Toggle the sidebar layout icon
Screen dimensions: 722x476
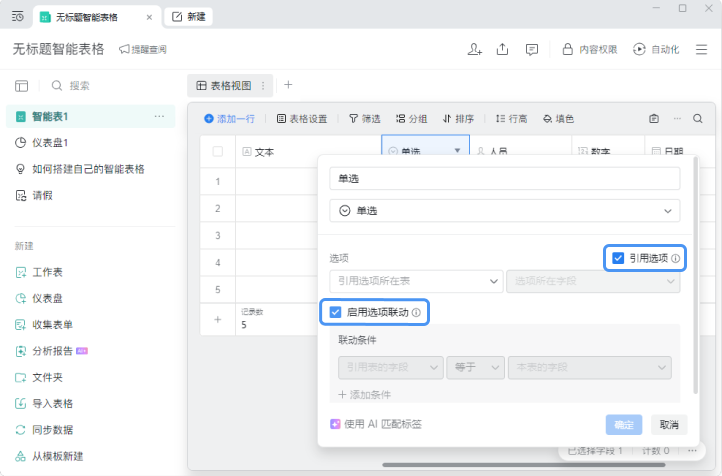[x=22, y=86]
